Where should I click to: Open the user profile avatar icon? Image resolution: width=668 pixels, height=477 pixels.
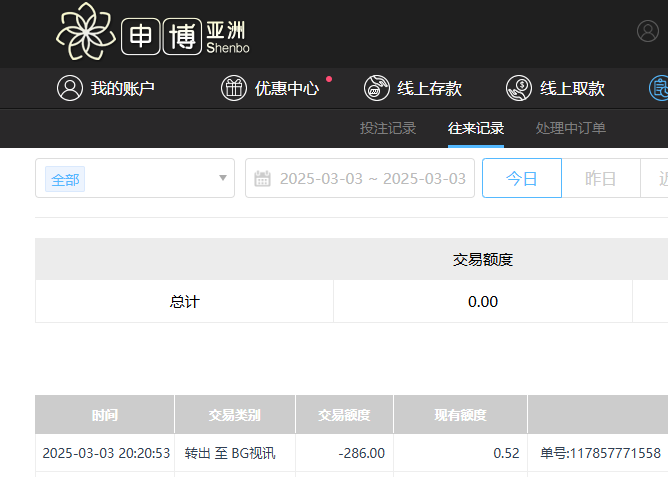click(648, 31)
